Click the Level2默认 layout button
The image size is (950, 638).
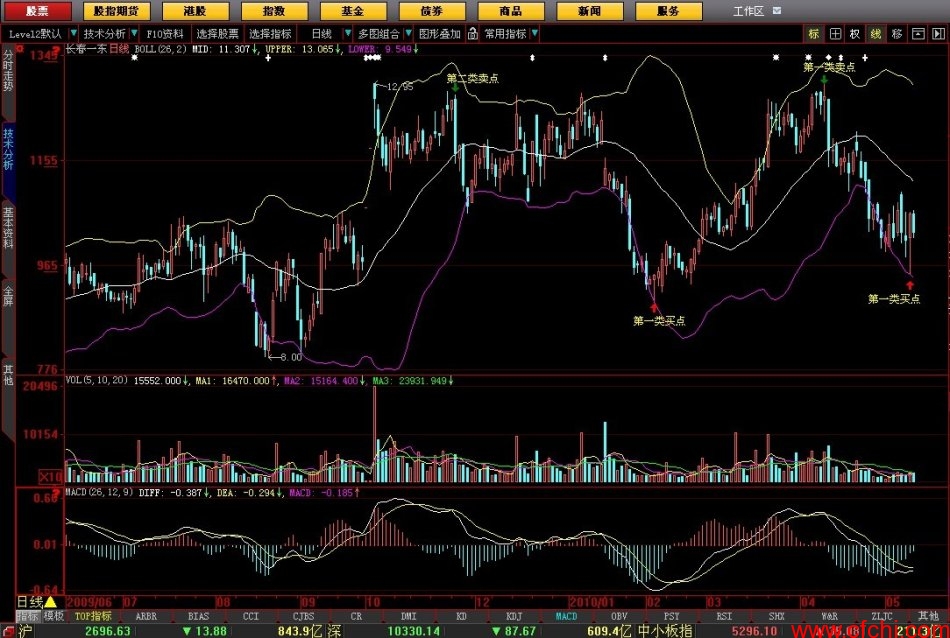35,34
